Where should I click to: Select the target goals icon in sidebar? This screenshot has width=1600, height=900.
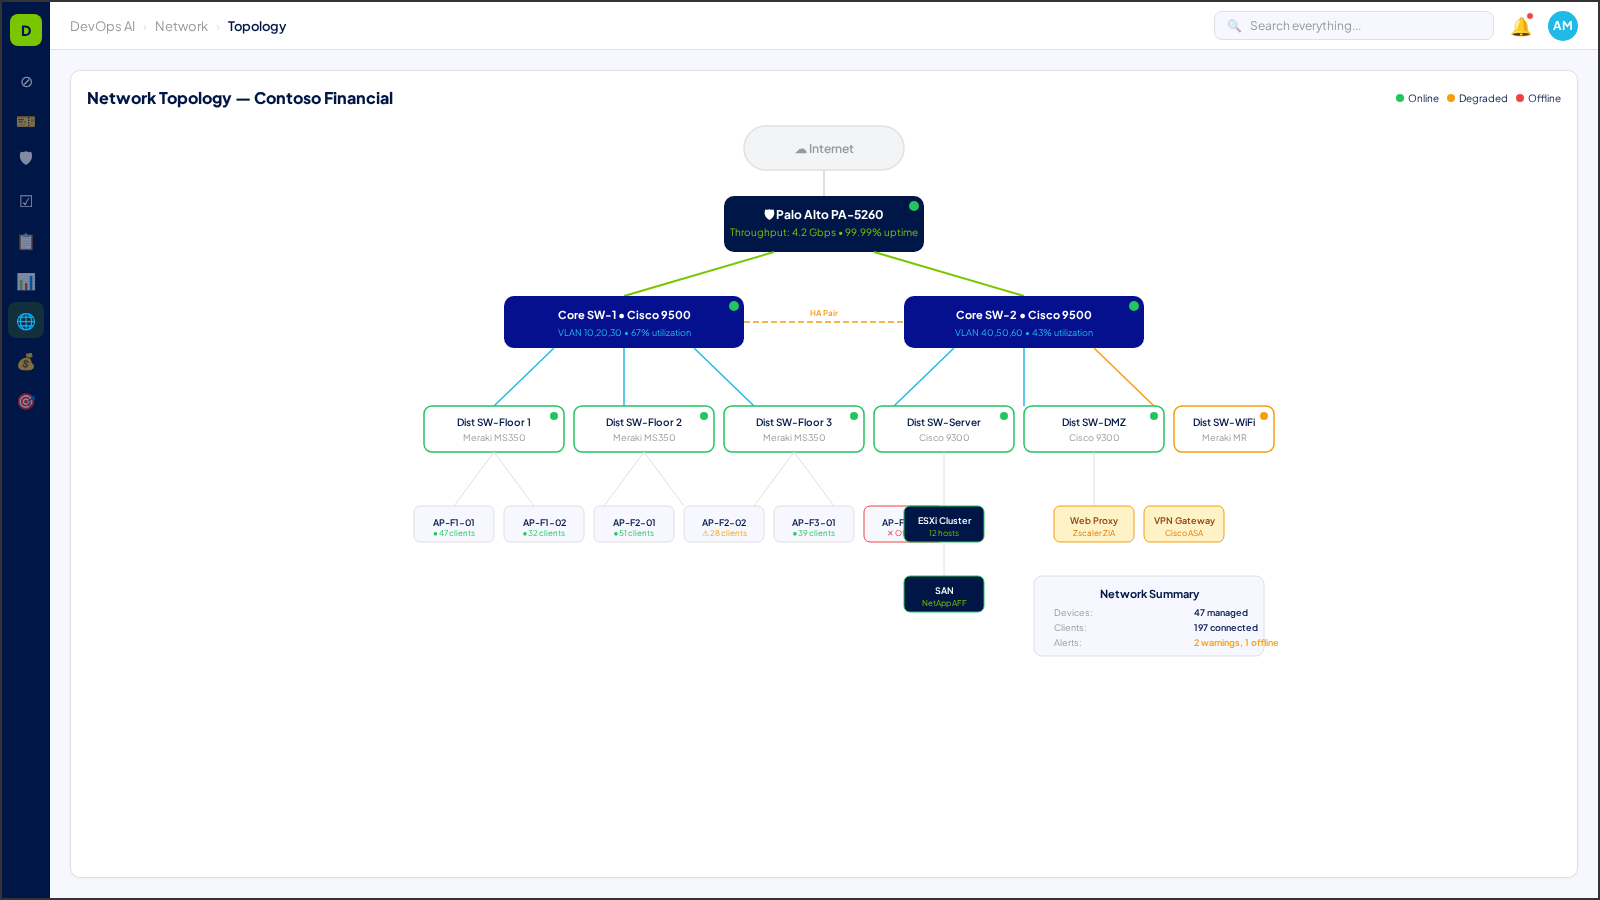coord(26,401)
